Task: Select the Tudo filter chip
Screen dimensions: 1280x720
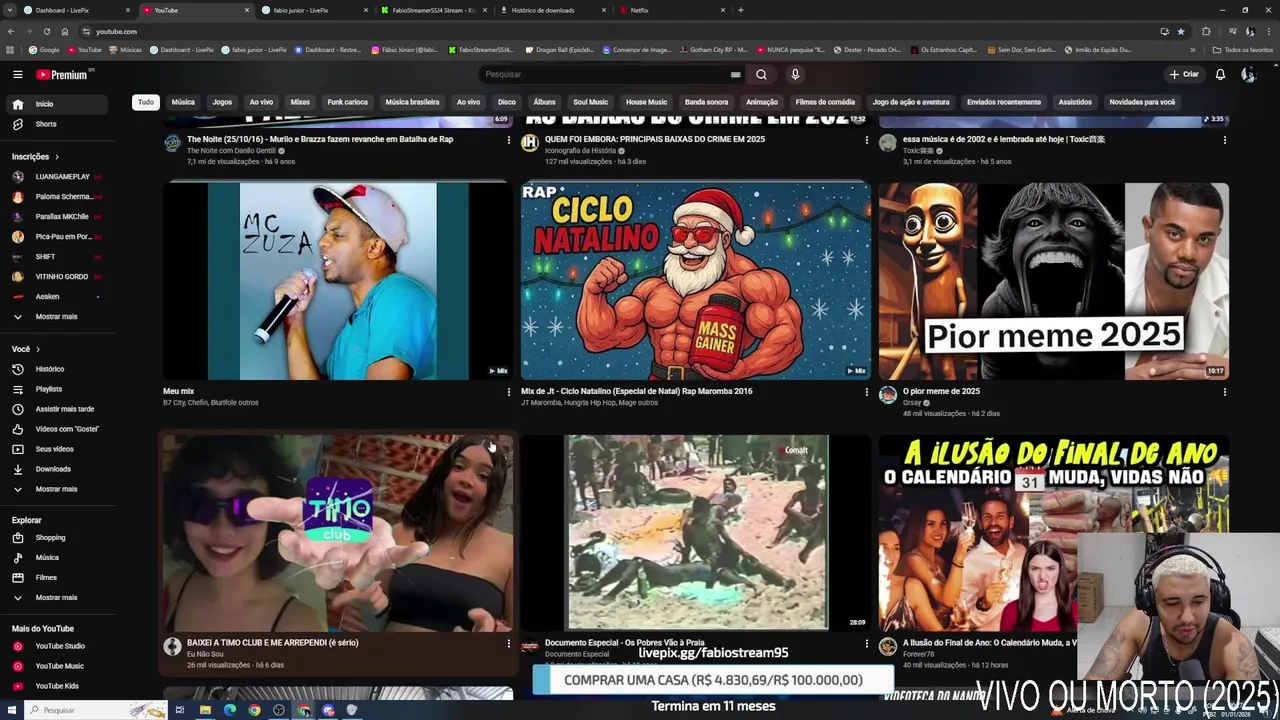Action: pyautogui.click(x=146, y=102)
